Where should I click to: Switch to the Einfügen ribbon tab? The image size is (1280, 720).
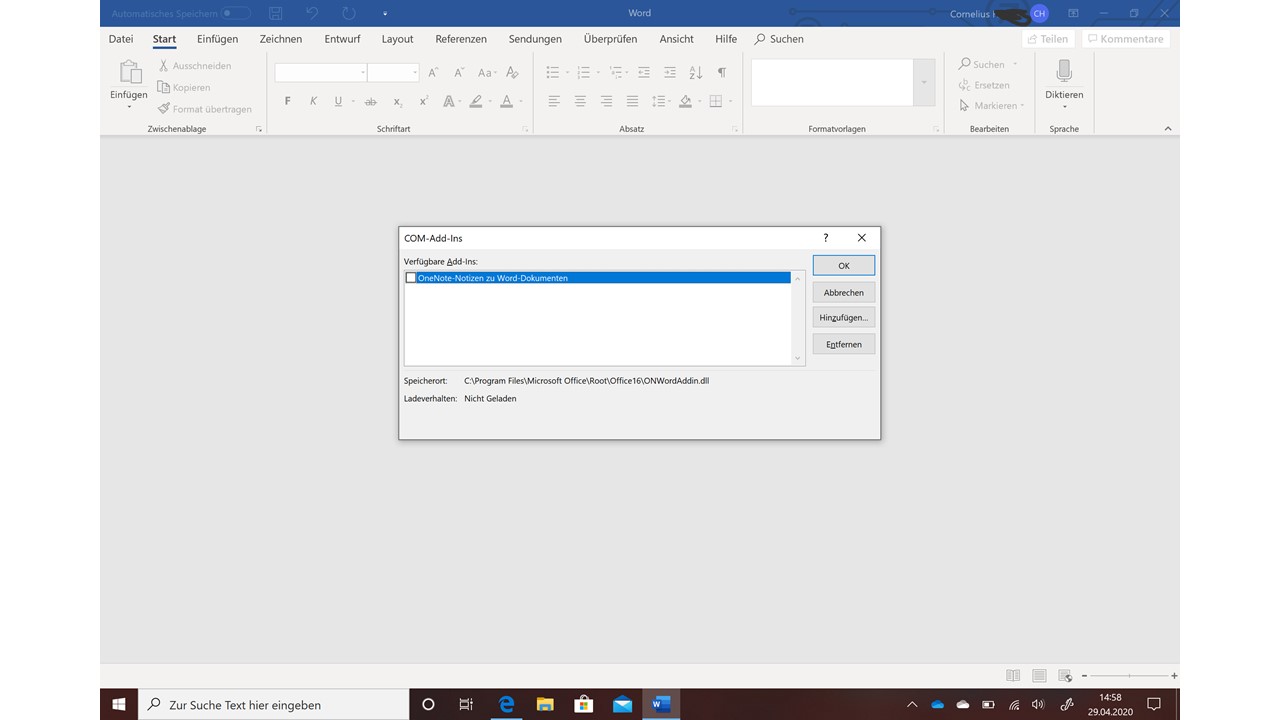217,39
